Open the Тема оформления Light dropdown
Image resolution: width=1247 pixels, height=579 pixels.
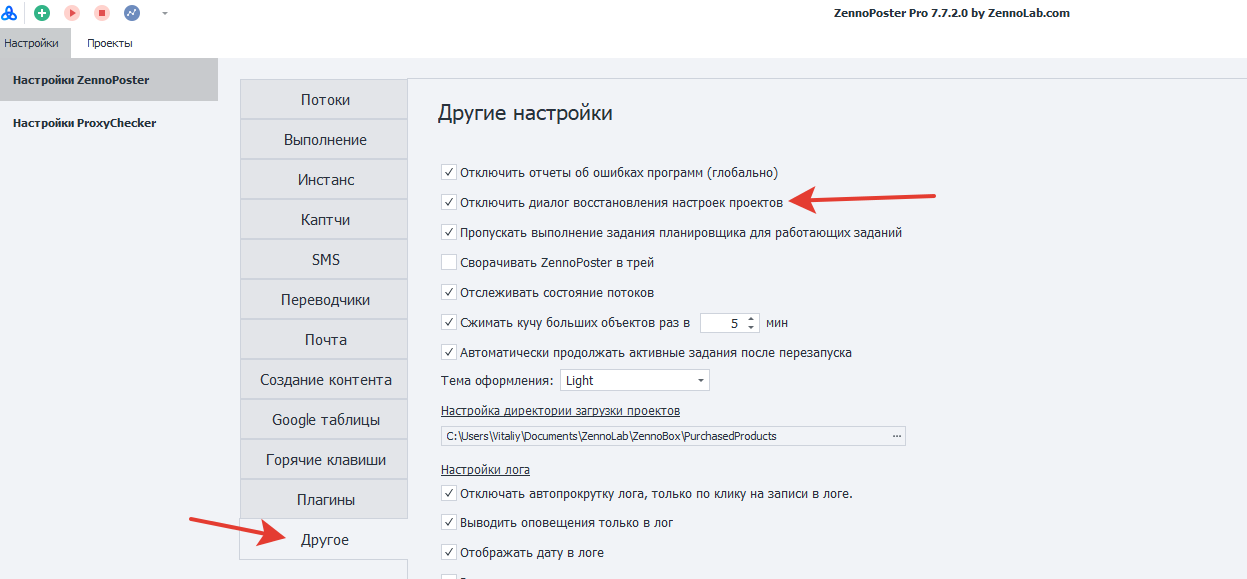click(x=635, y=380)
